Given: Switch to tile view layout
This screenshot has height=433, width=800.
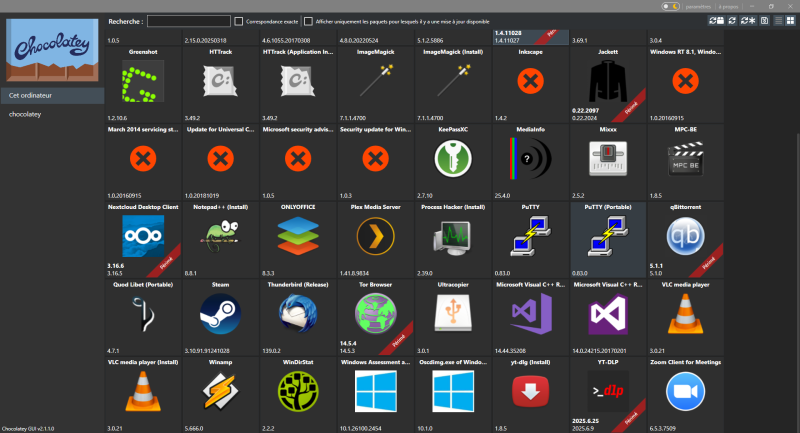Looking at the screenshot, I should pyautogui.click(x=790, y=20).
